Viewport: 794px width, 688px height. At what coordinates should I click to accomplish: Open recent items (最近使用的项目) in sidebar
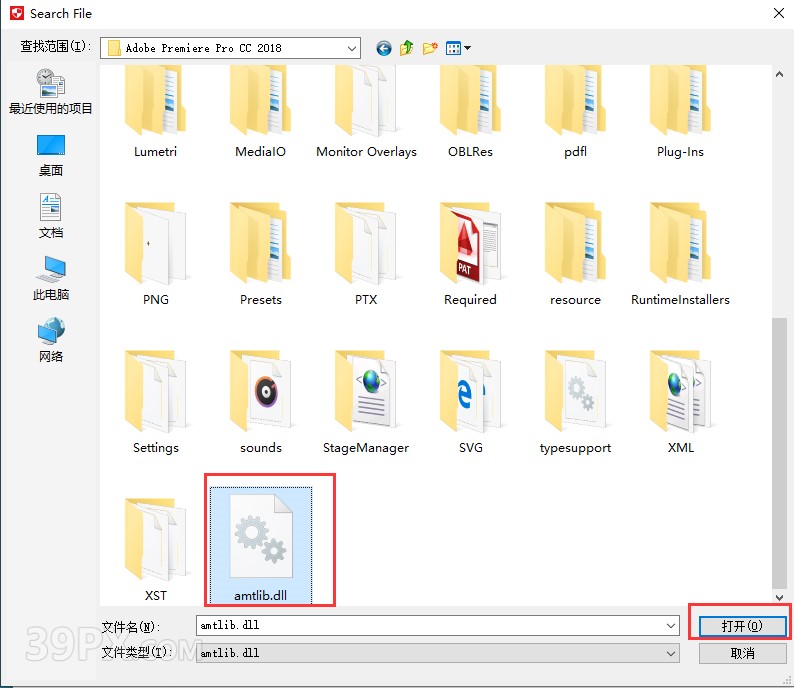coord(51,92)
